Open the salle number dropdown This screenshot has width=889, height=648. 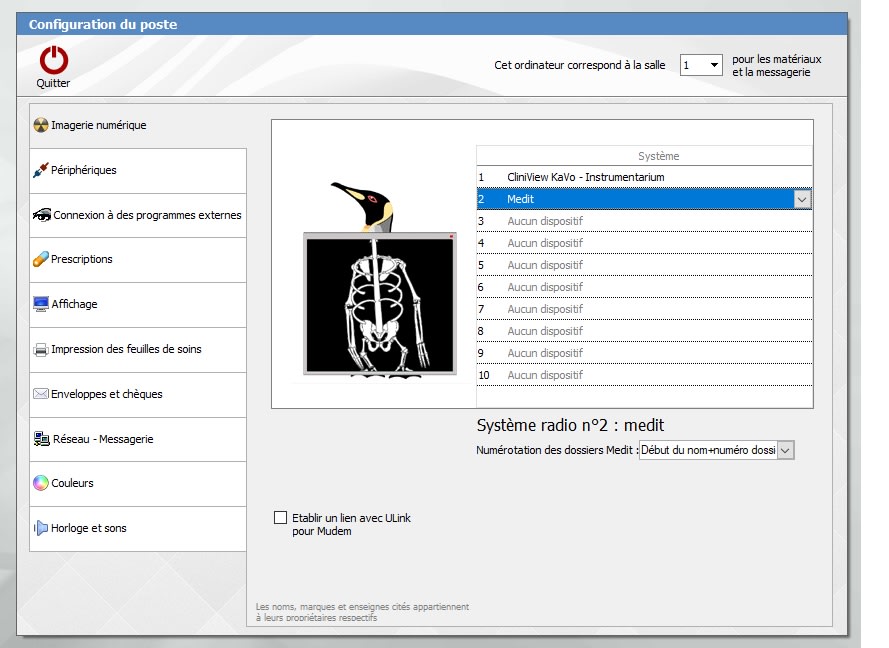coord(714,65)
